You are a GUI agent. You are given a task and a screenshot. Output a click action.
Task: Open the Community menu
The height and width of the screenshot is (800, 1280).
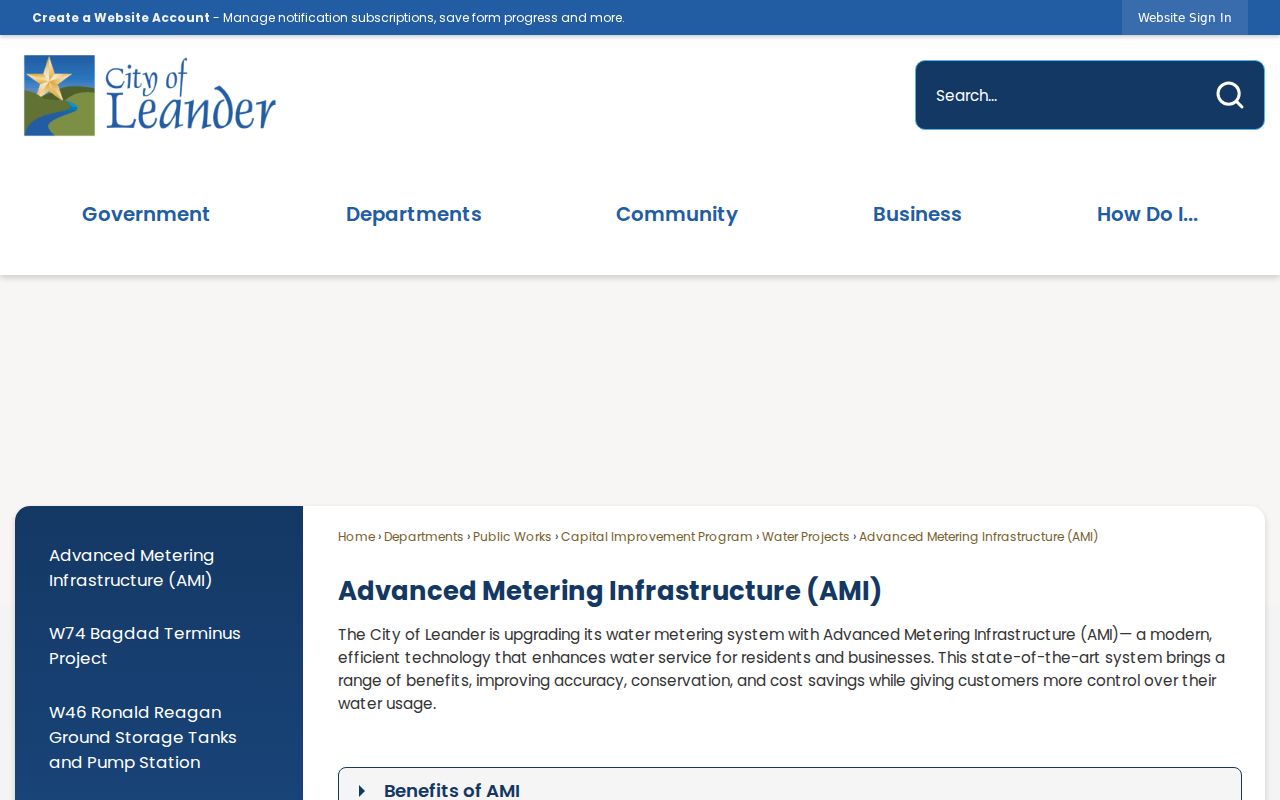[677, 214]
